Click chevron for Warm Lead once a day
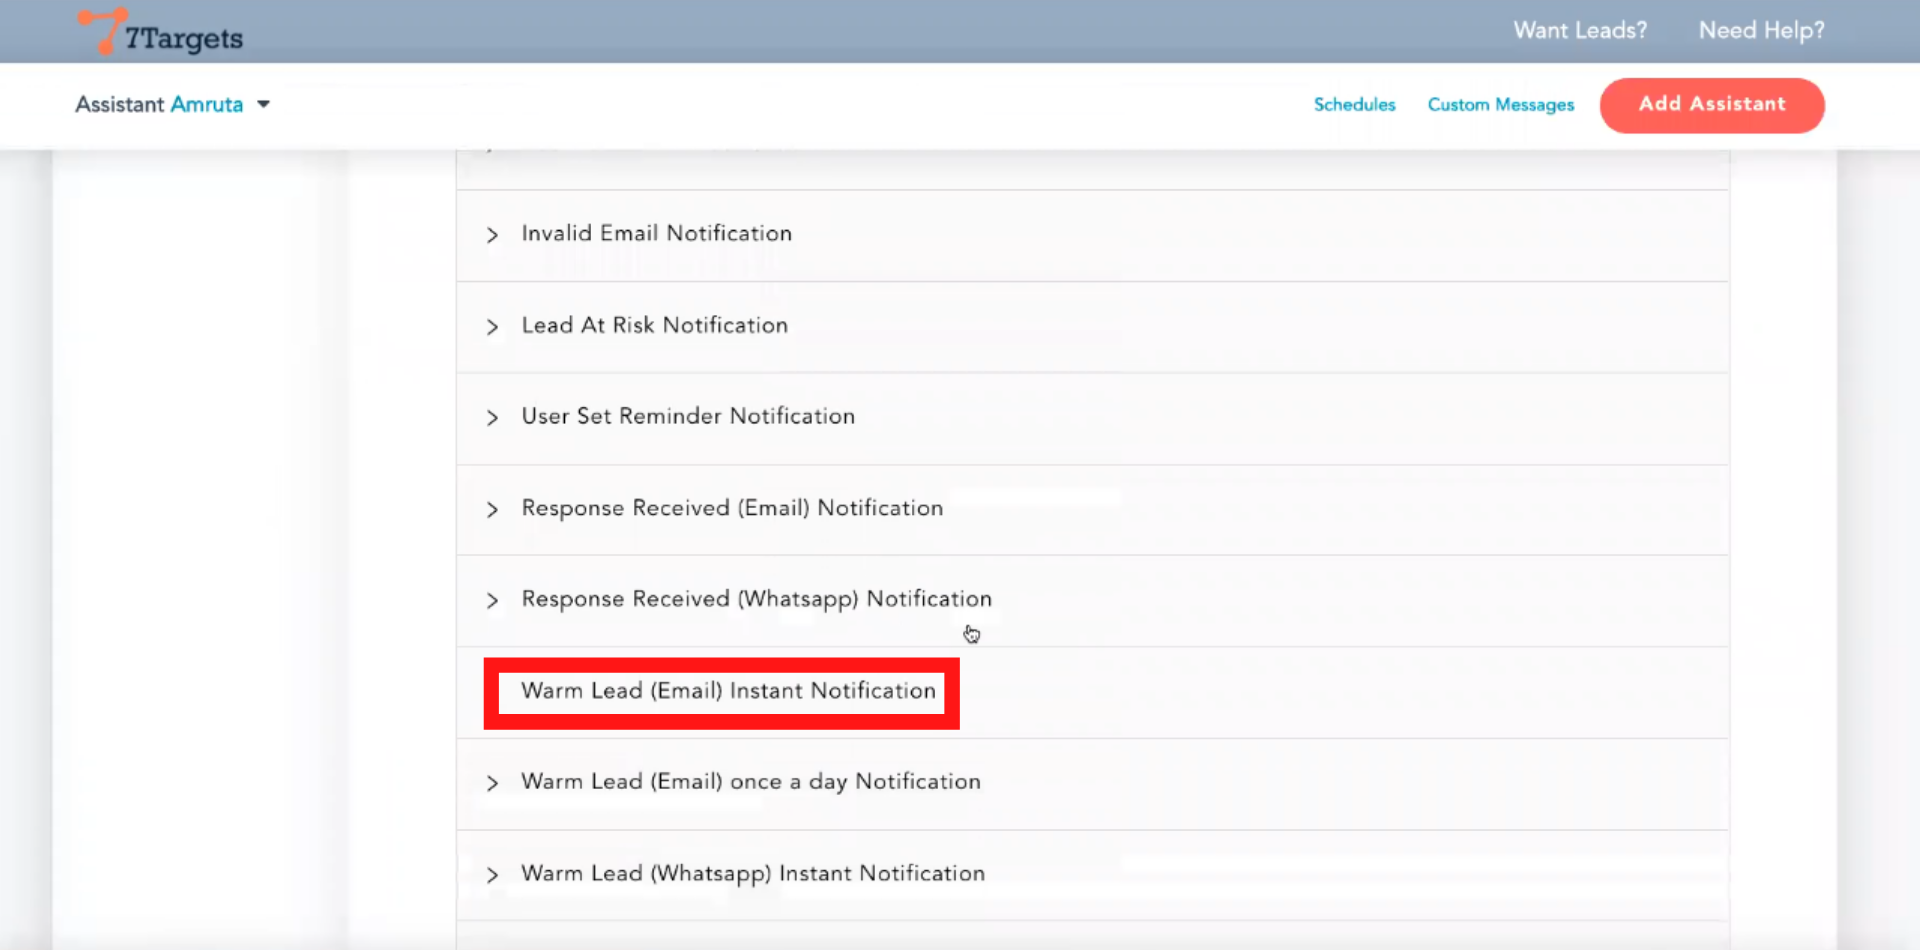This screenshot has width=1920, height=950. [492, 783]
